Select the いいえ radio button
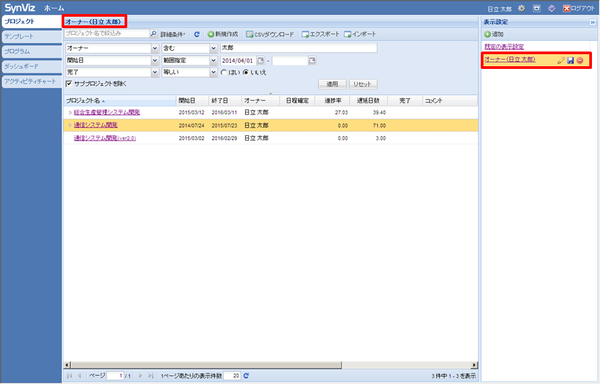Viewport: 600px width, 384px height. (x=246, y=72)
